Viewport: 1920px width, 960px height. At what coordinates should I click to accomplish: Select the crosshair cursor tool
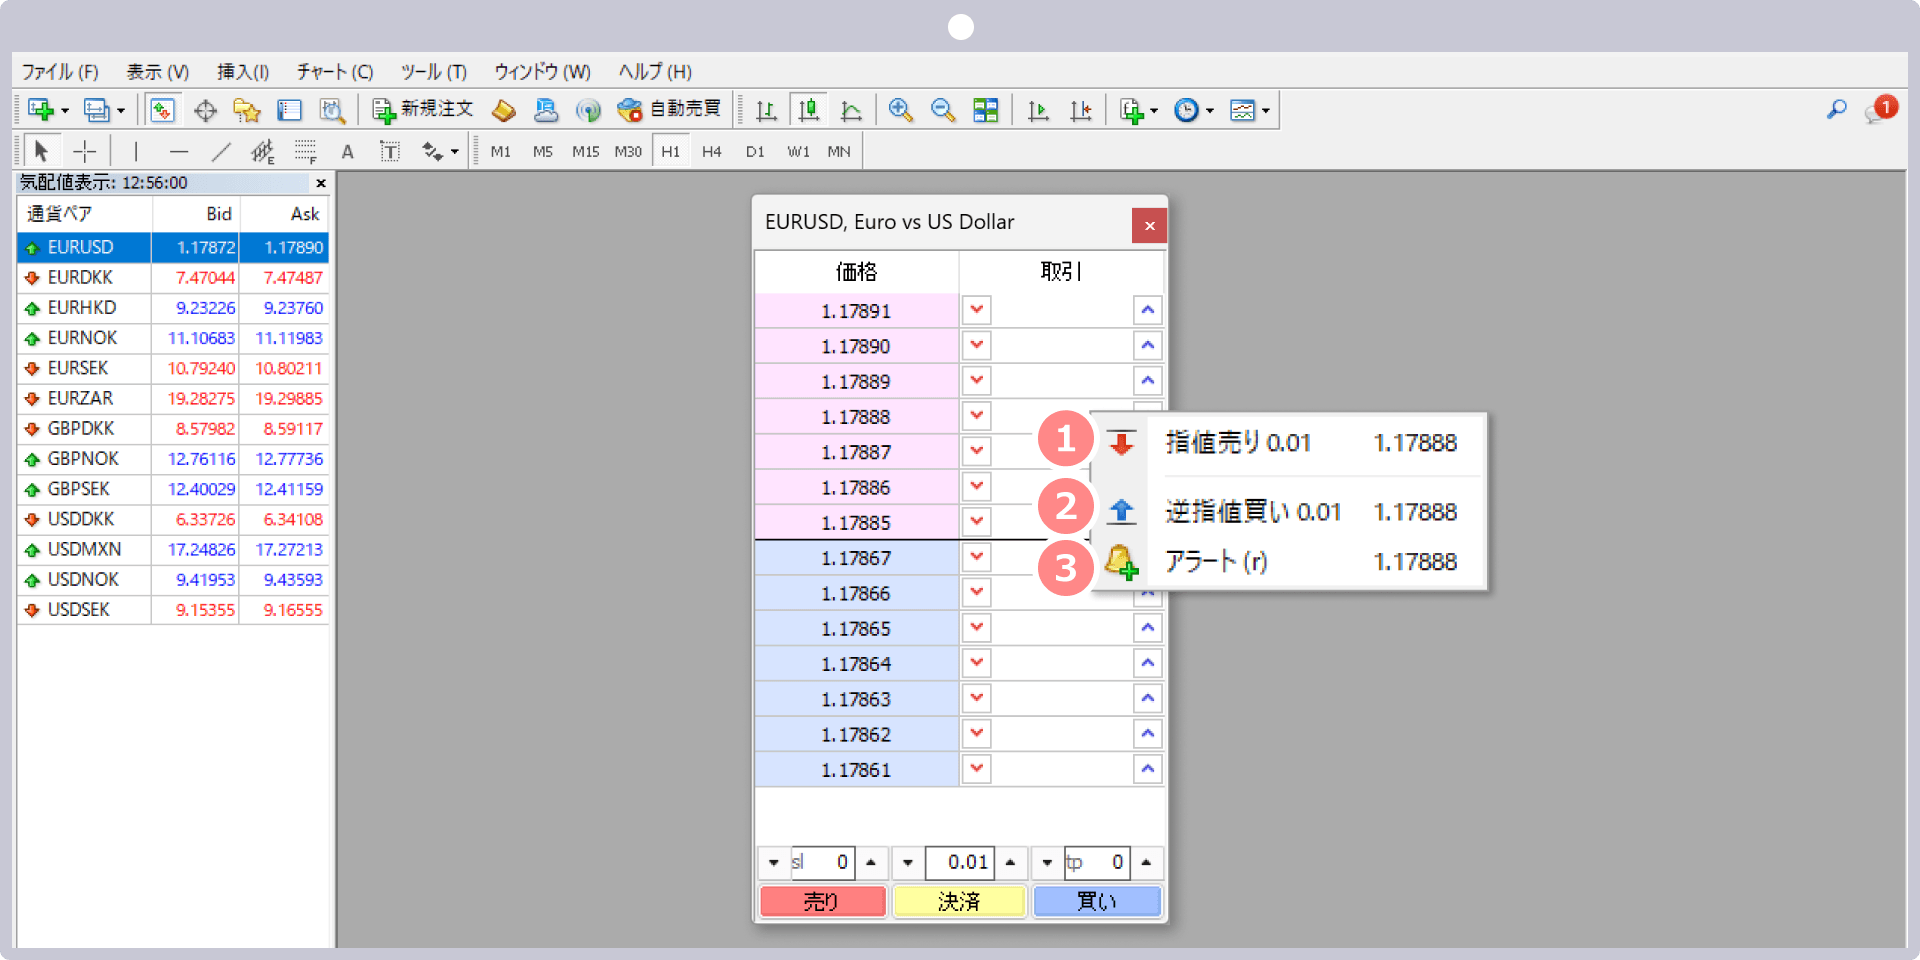[x=85, y=151]
